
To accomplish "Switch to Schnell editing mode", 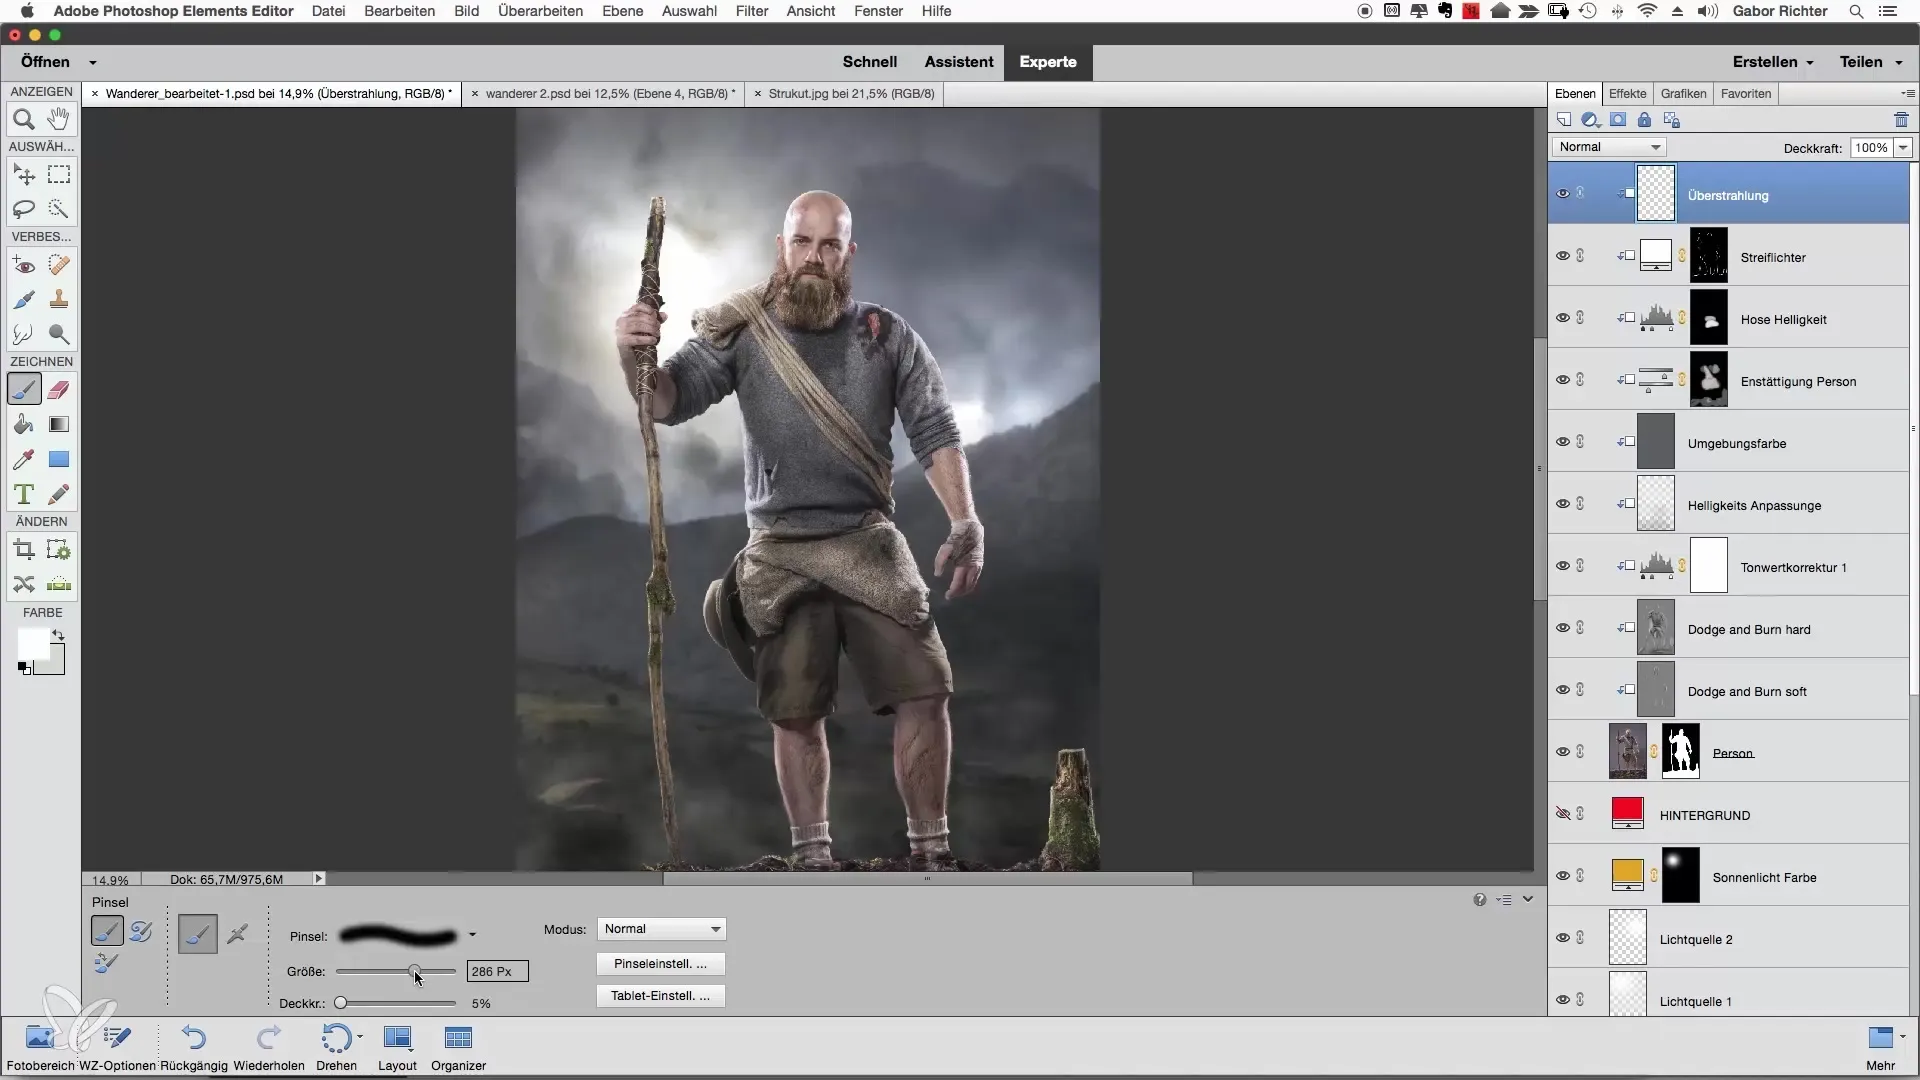I will pos(869,62).
